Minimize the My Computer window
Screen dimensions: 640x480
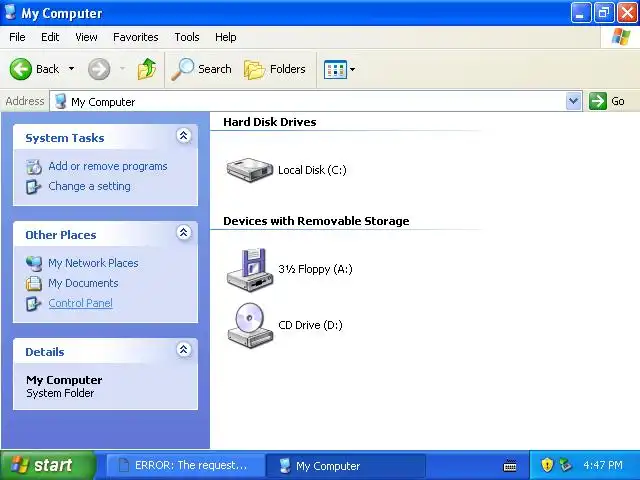[580, 13]
